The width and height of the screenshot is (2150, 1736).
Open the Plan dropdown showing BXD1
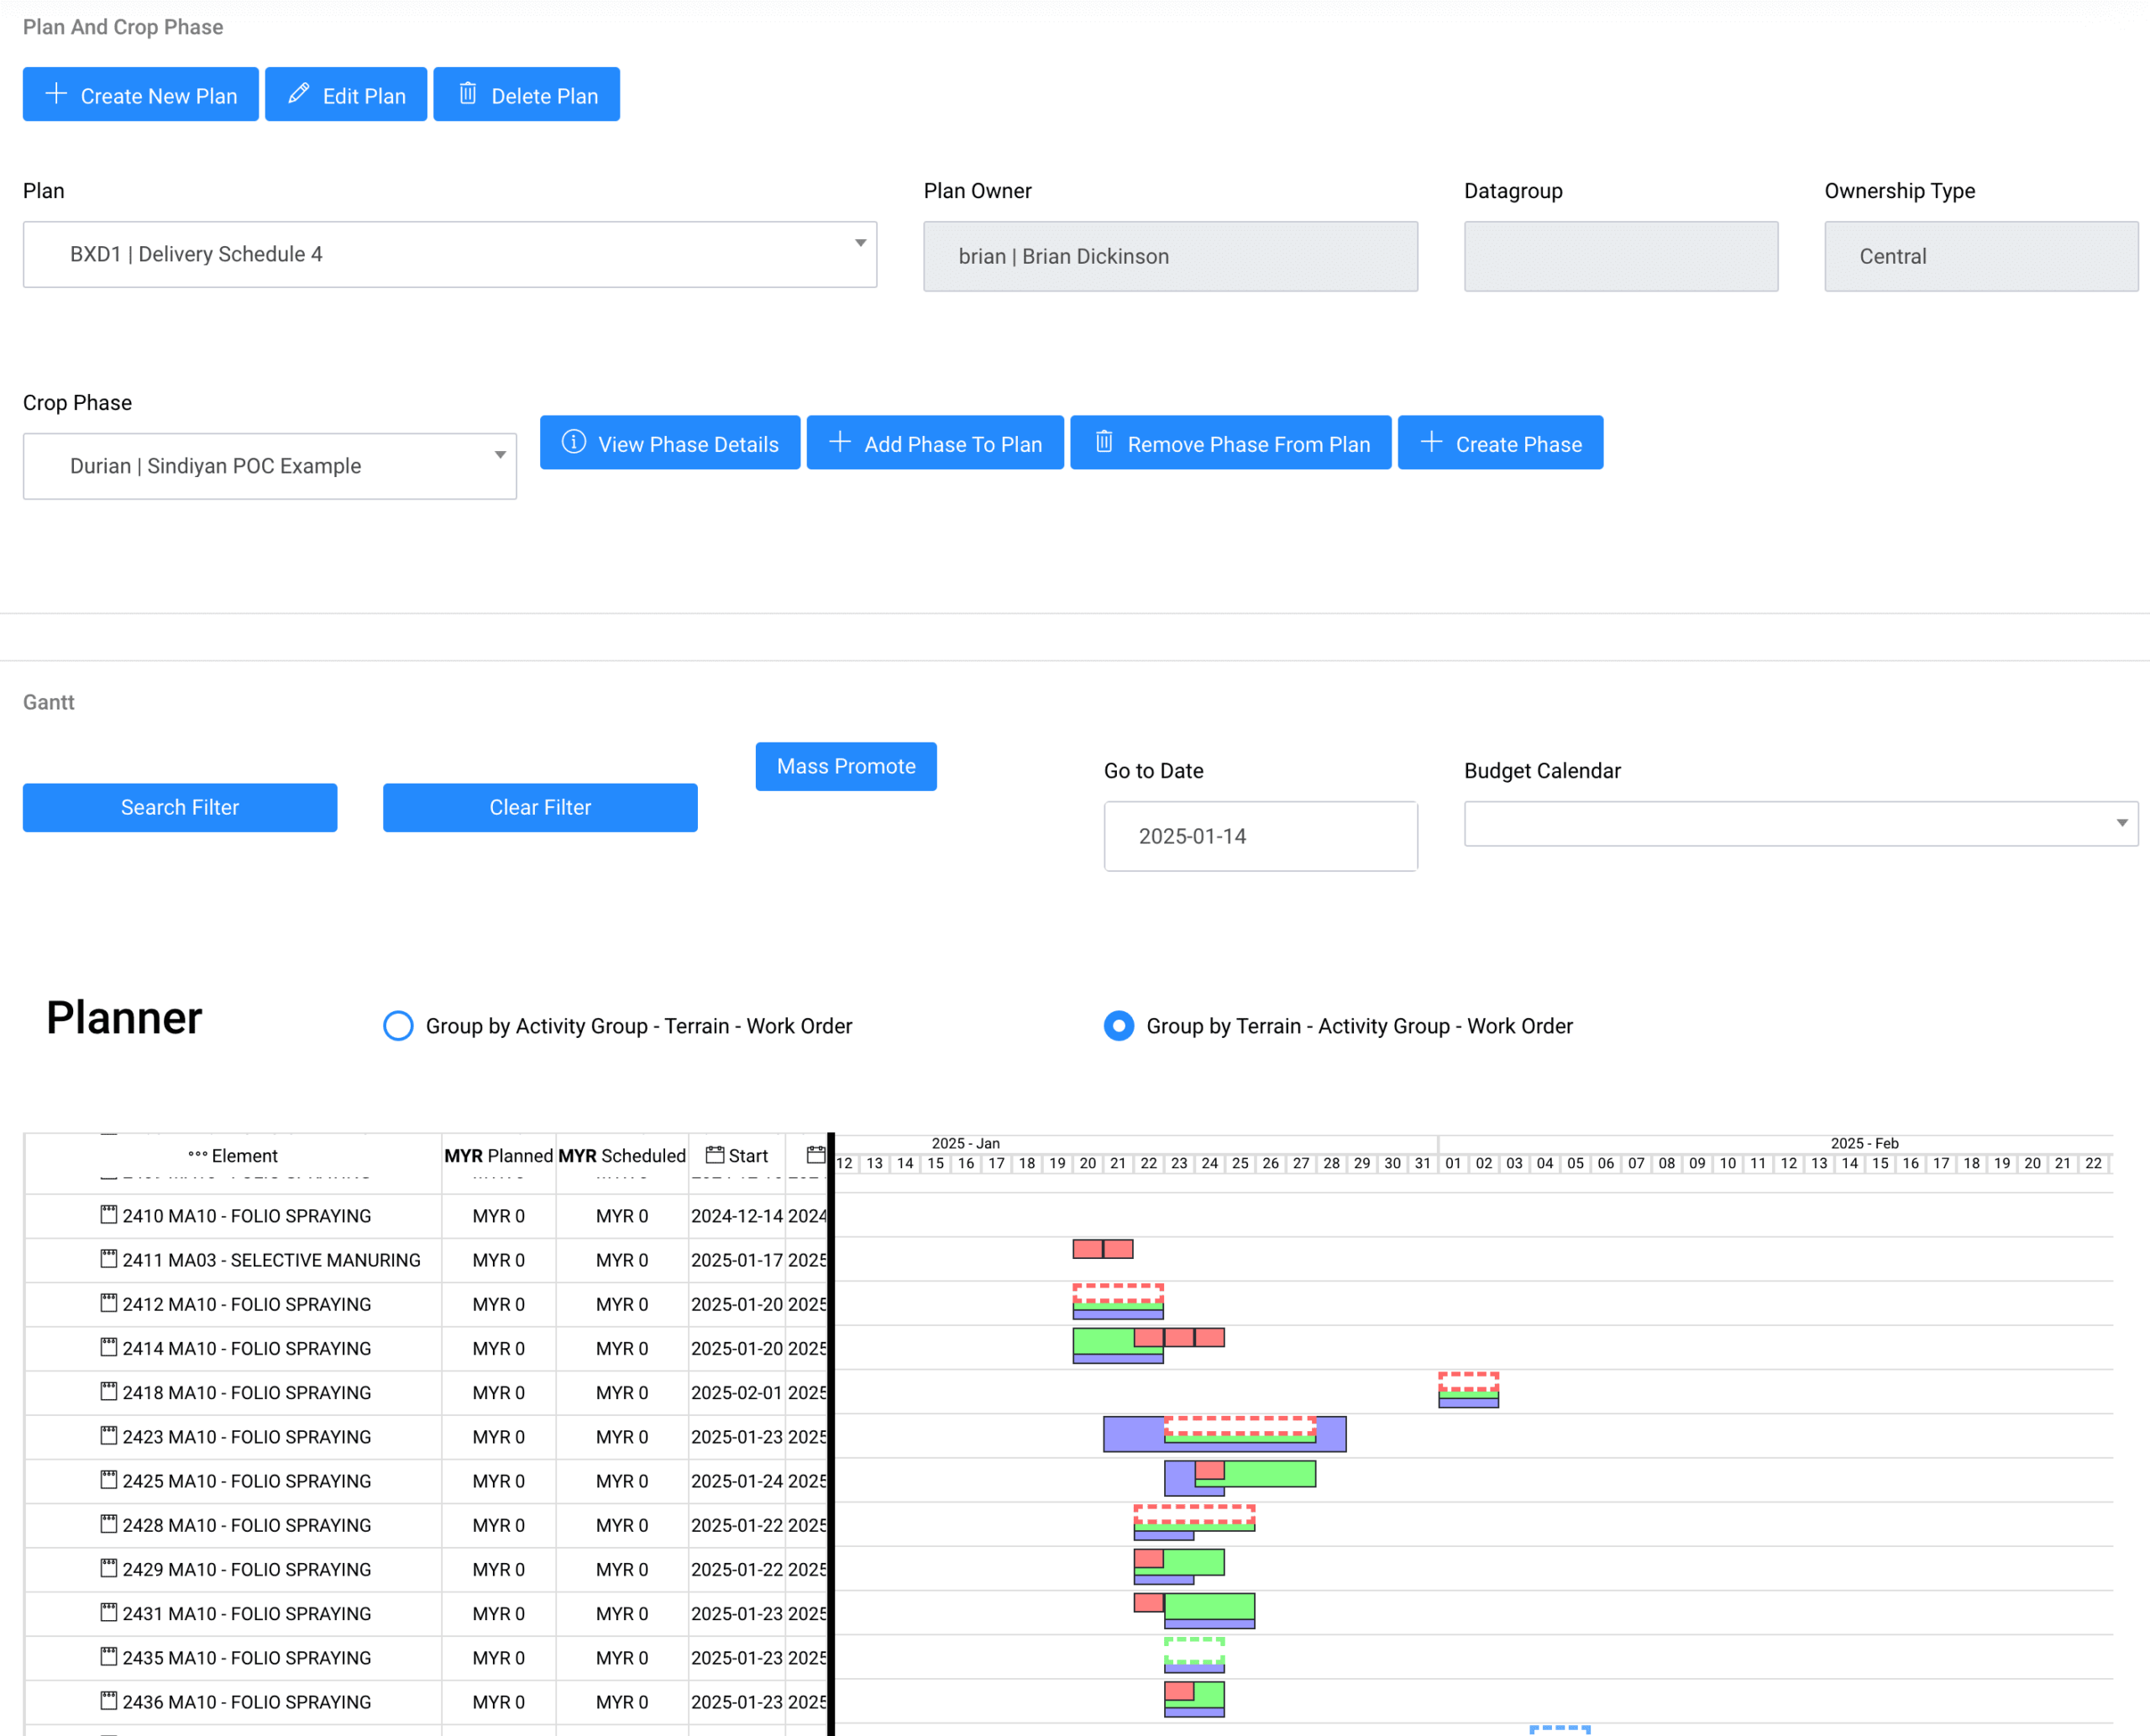click(x=450, y=254)
